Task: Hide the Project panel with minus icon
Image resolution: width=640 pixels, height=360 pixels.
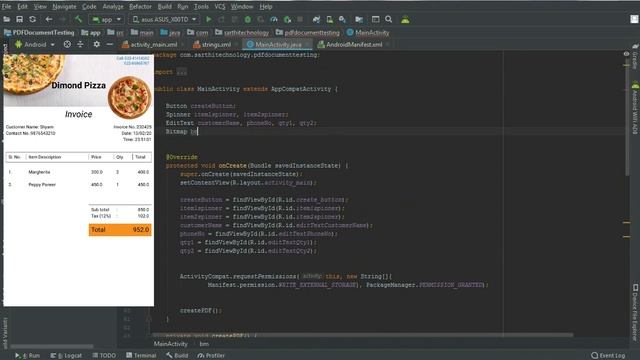Action: click(109, 44)
